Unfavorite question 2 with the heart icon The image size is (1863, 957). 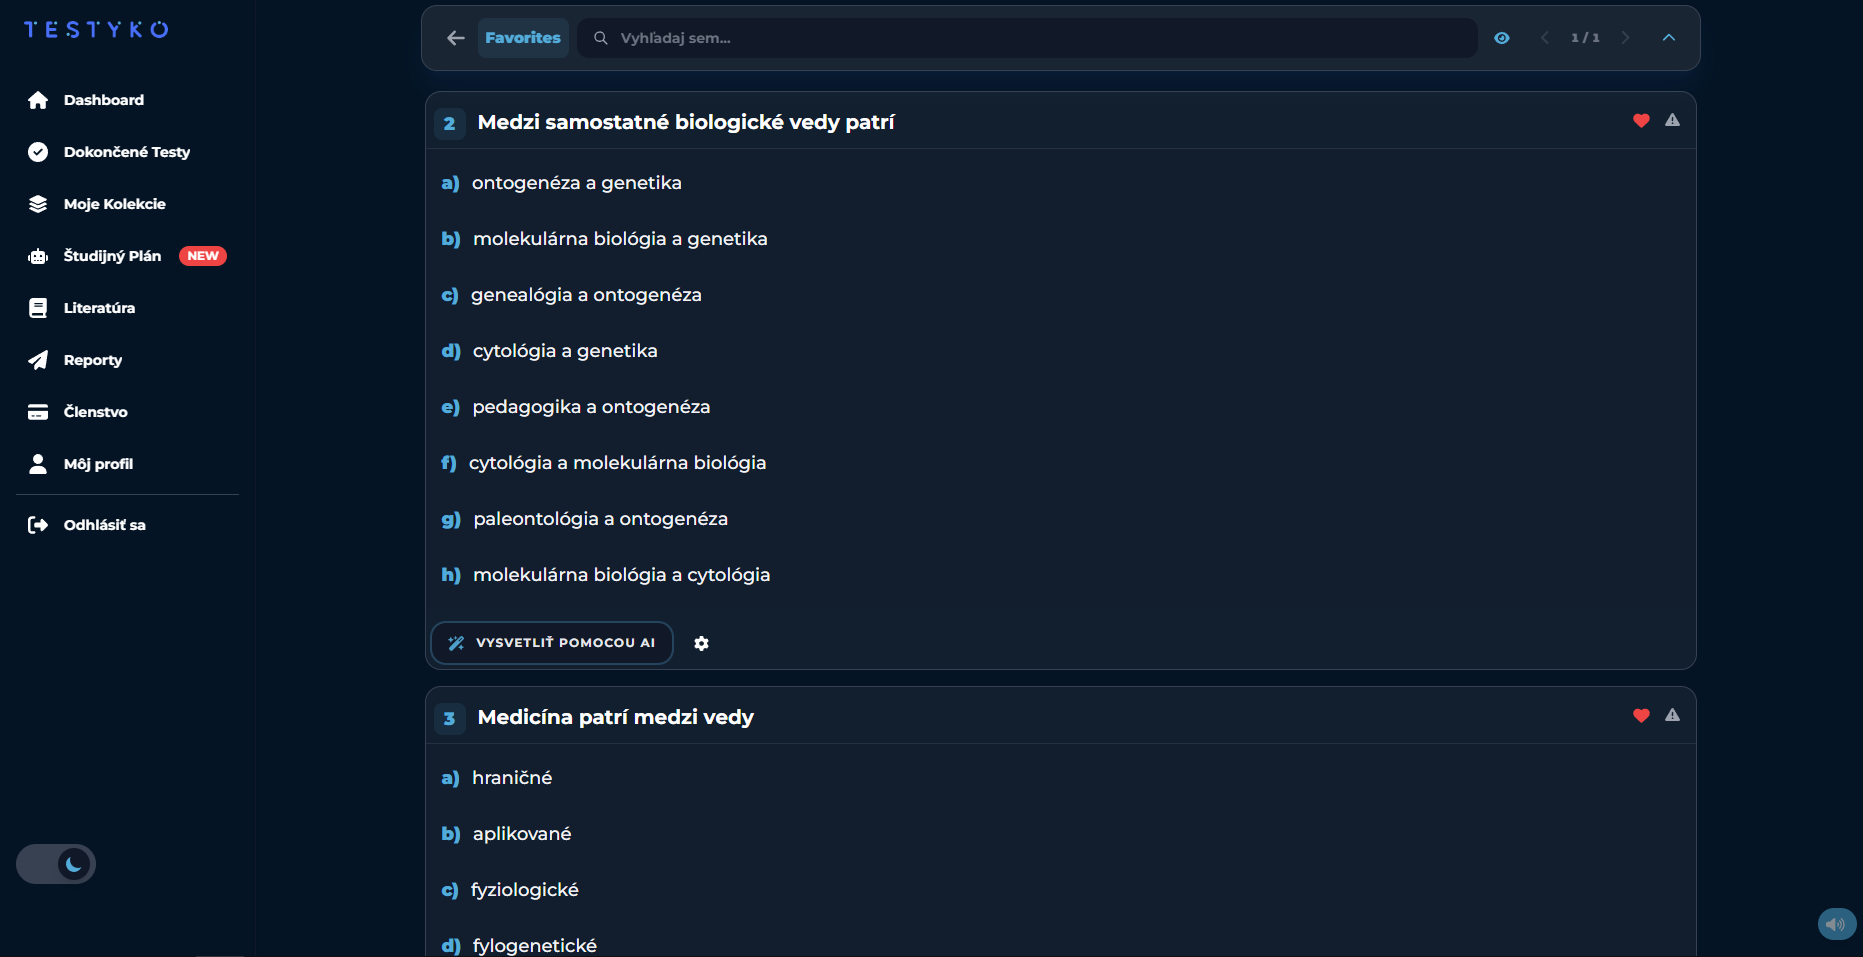click(1641, 121)
